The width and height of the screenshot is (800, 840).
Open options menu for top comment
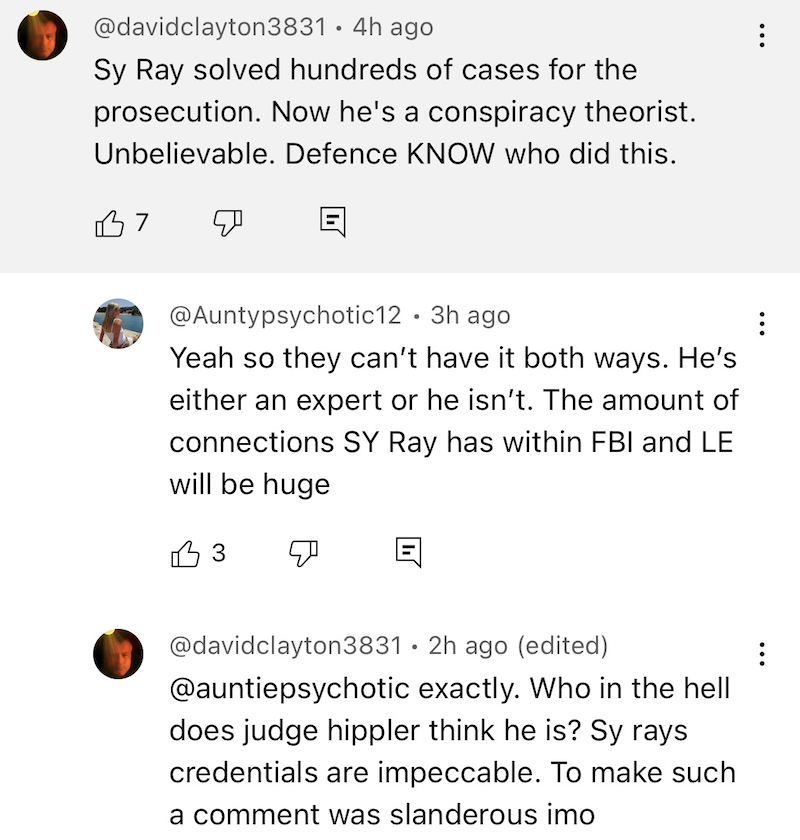click(762, 35)
